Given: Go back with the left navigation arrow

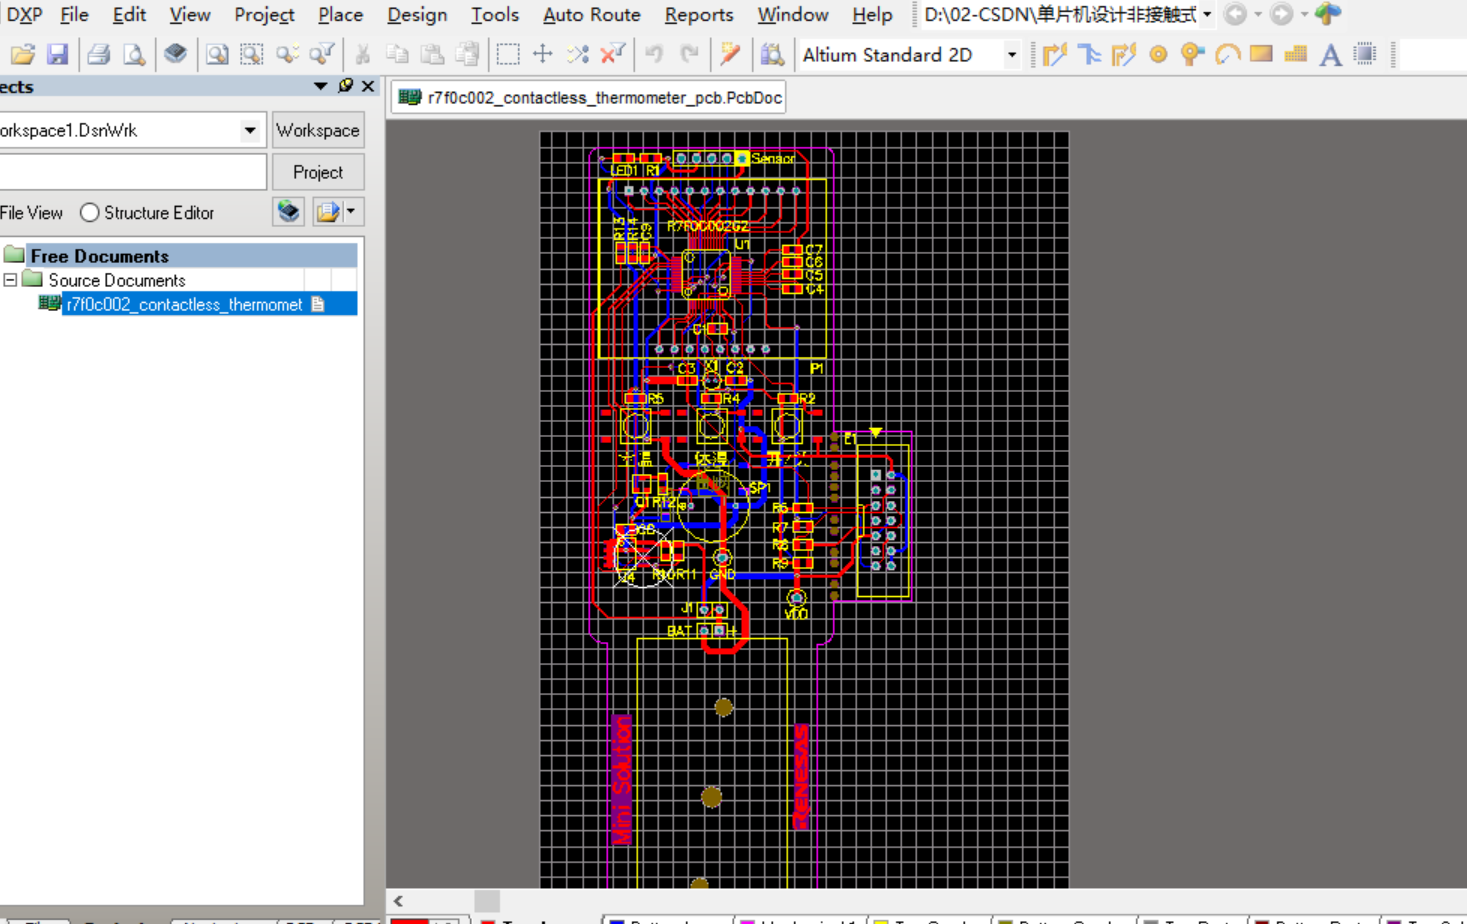Looking at the screenshot, I should (x=1236, y=14).
